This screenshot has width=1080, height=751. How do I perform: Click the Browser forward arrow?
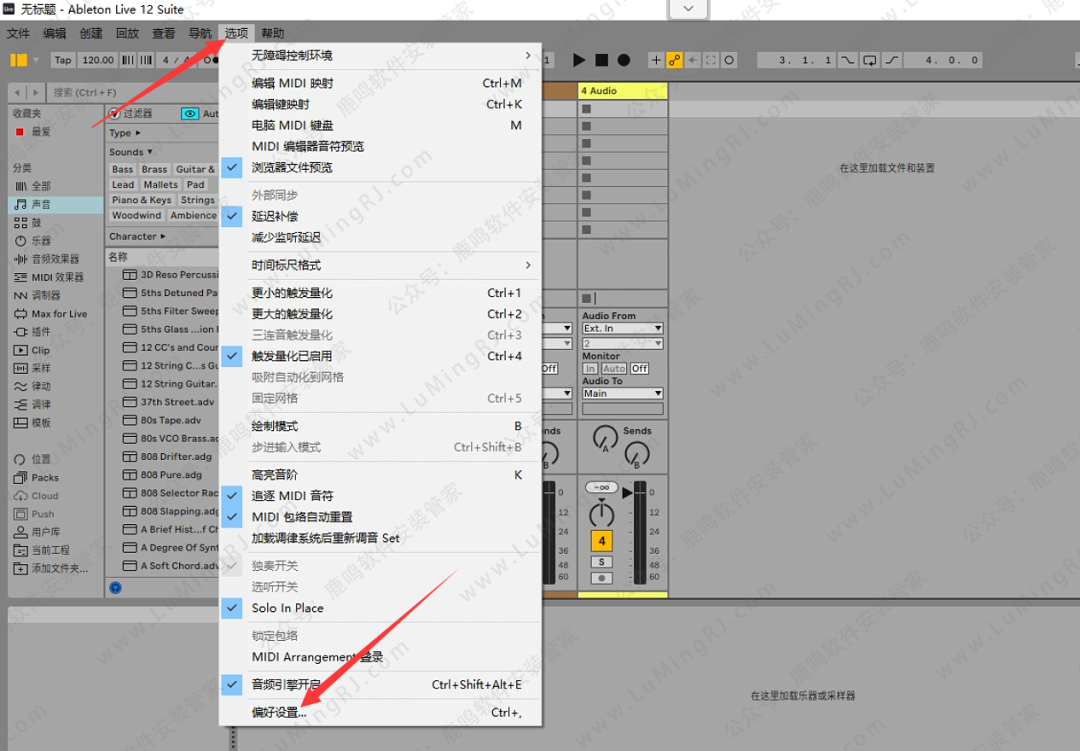pos(35,92)
